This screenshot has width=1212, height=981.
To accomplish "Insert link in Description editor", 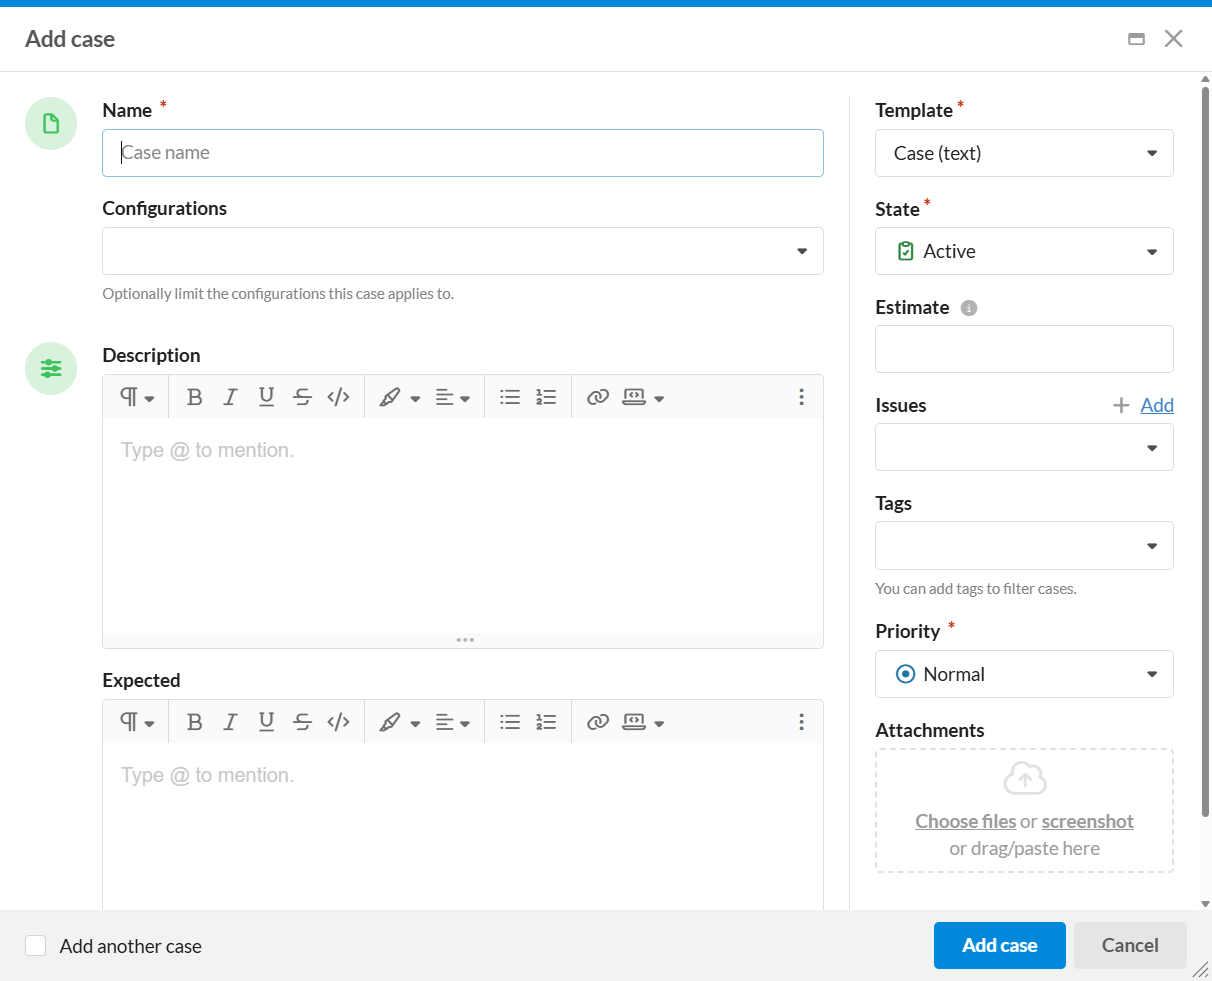I will [598, 397].
